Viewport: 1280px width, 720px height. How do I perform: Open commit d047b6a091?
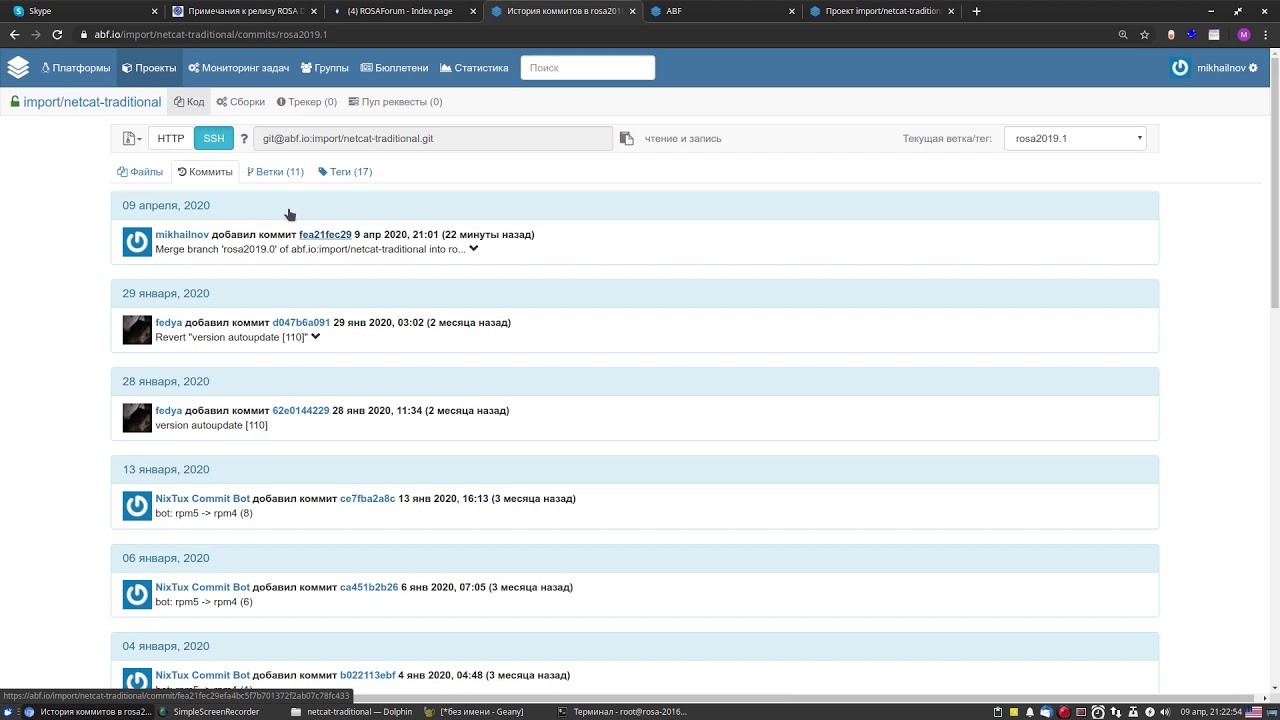pyautogui.click(x=301, y=323)
